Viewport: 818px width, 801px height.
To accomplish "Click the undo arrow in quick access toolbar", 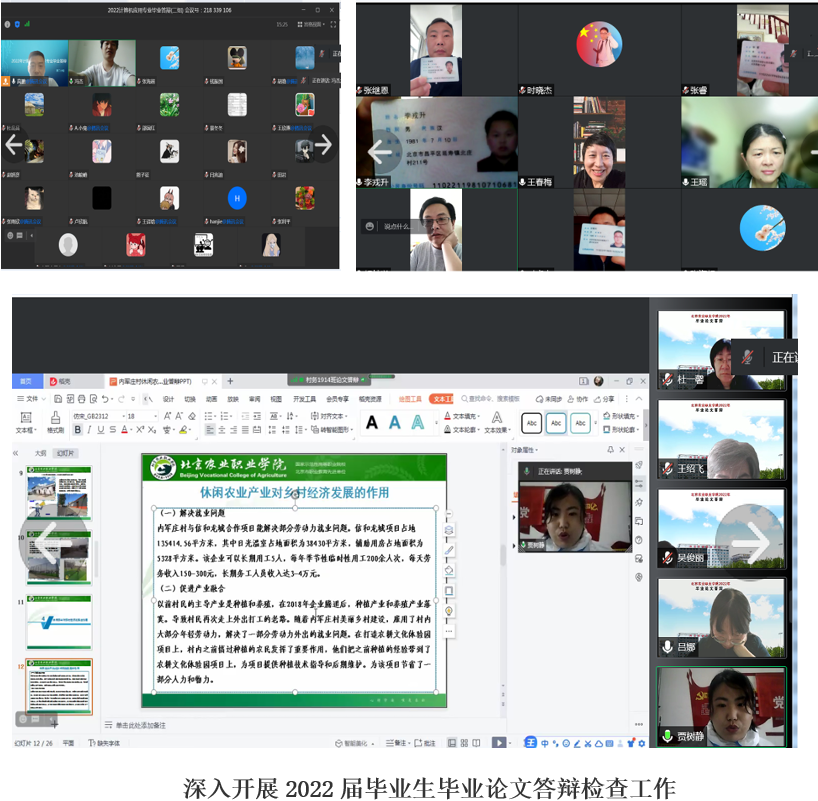I will coord(105,398).
